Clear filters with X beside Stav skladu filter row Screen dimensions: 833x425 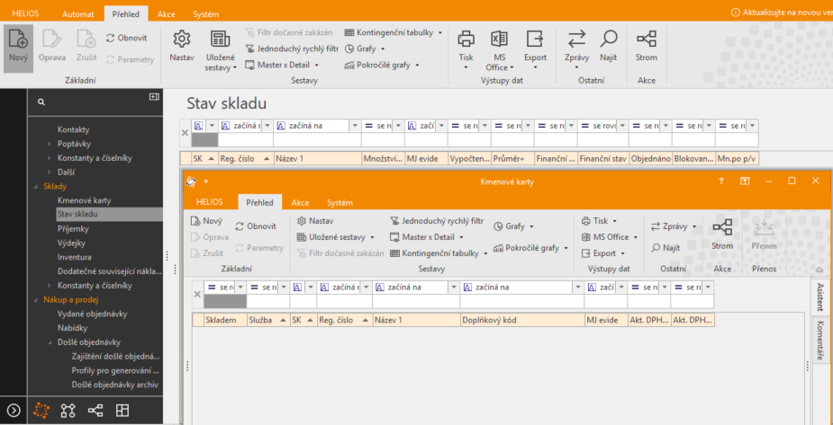coord(185,133)
